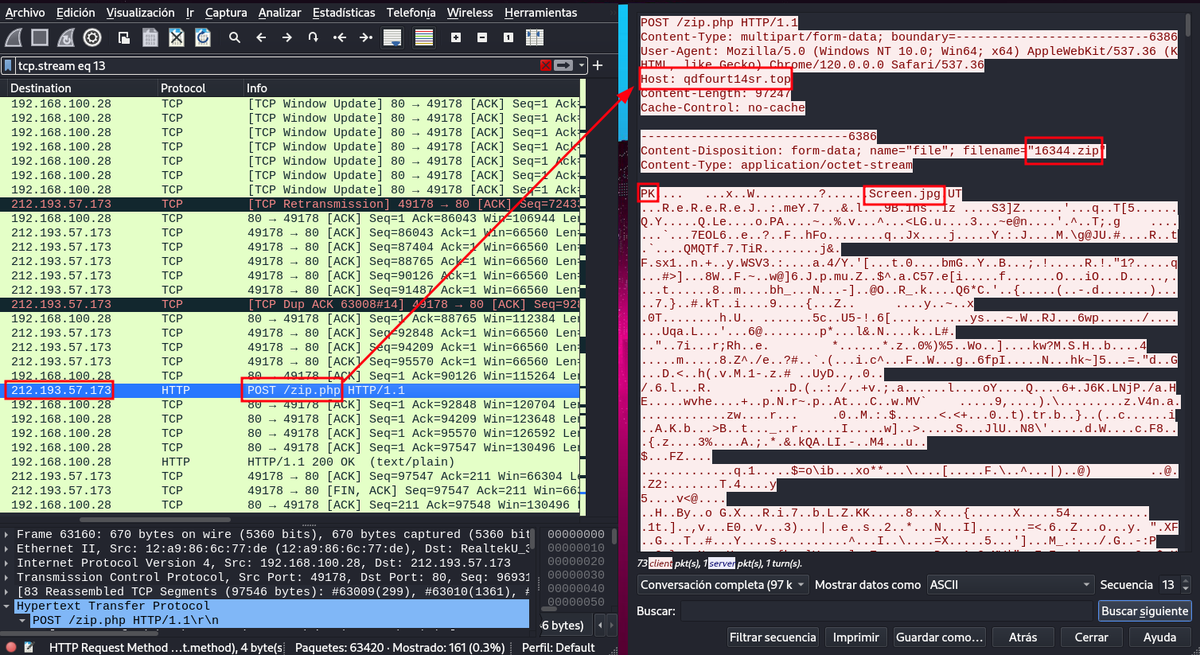Open capture options with gear icon
This screenshot has height=655, width=1200.
(92, 37)
